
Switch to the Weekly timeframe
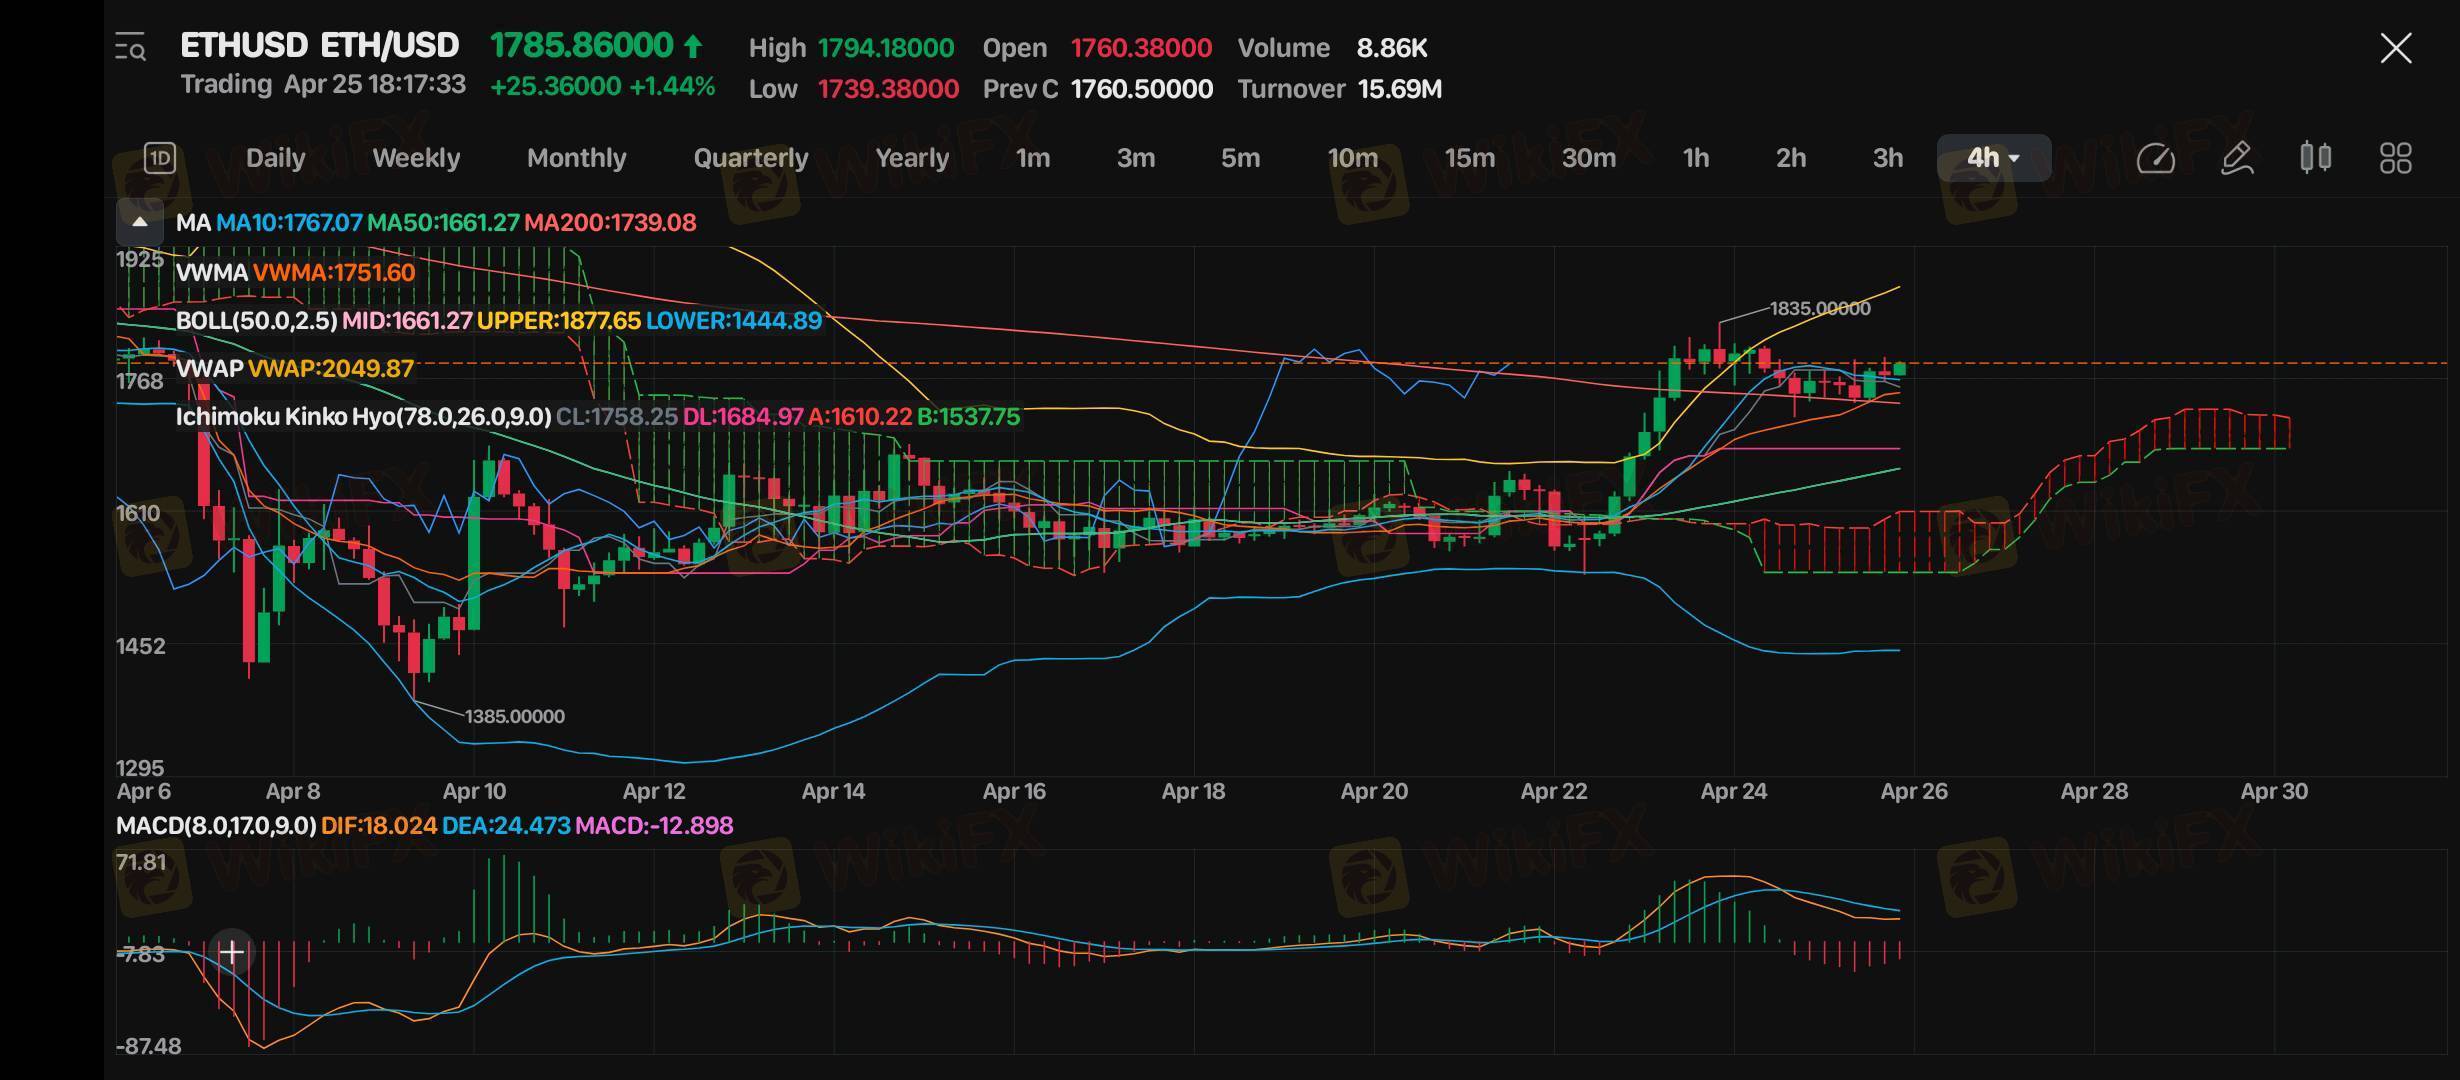416,158
